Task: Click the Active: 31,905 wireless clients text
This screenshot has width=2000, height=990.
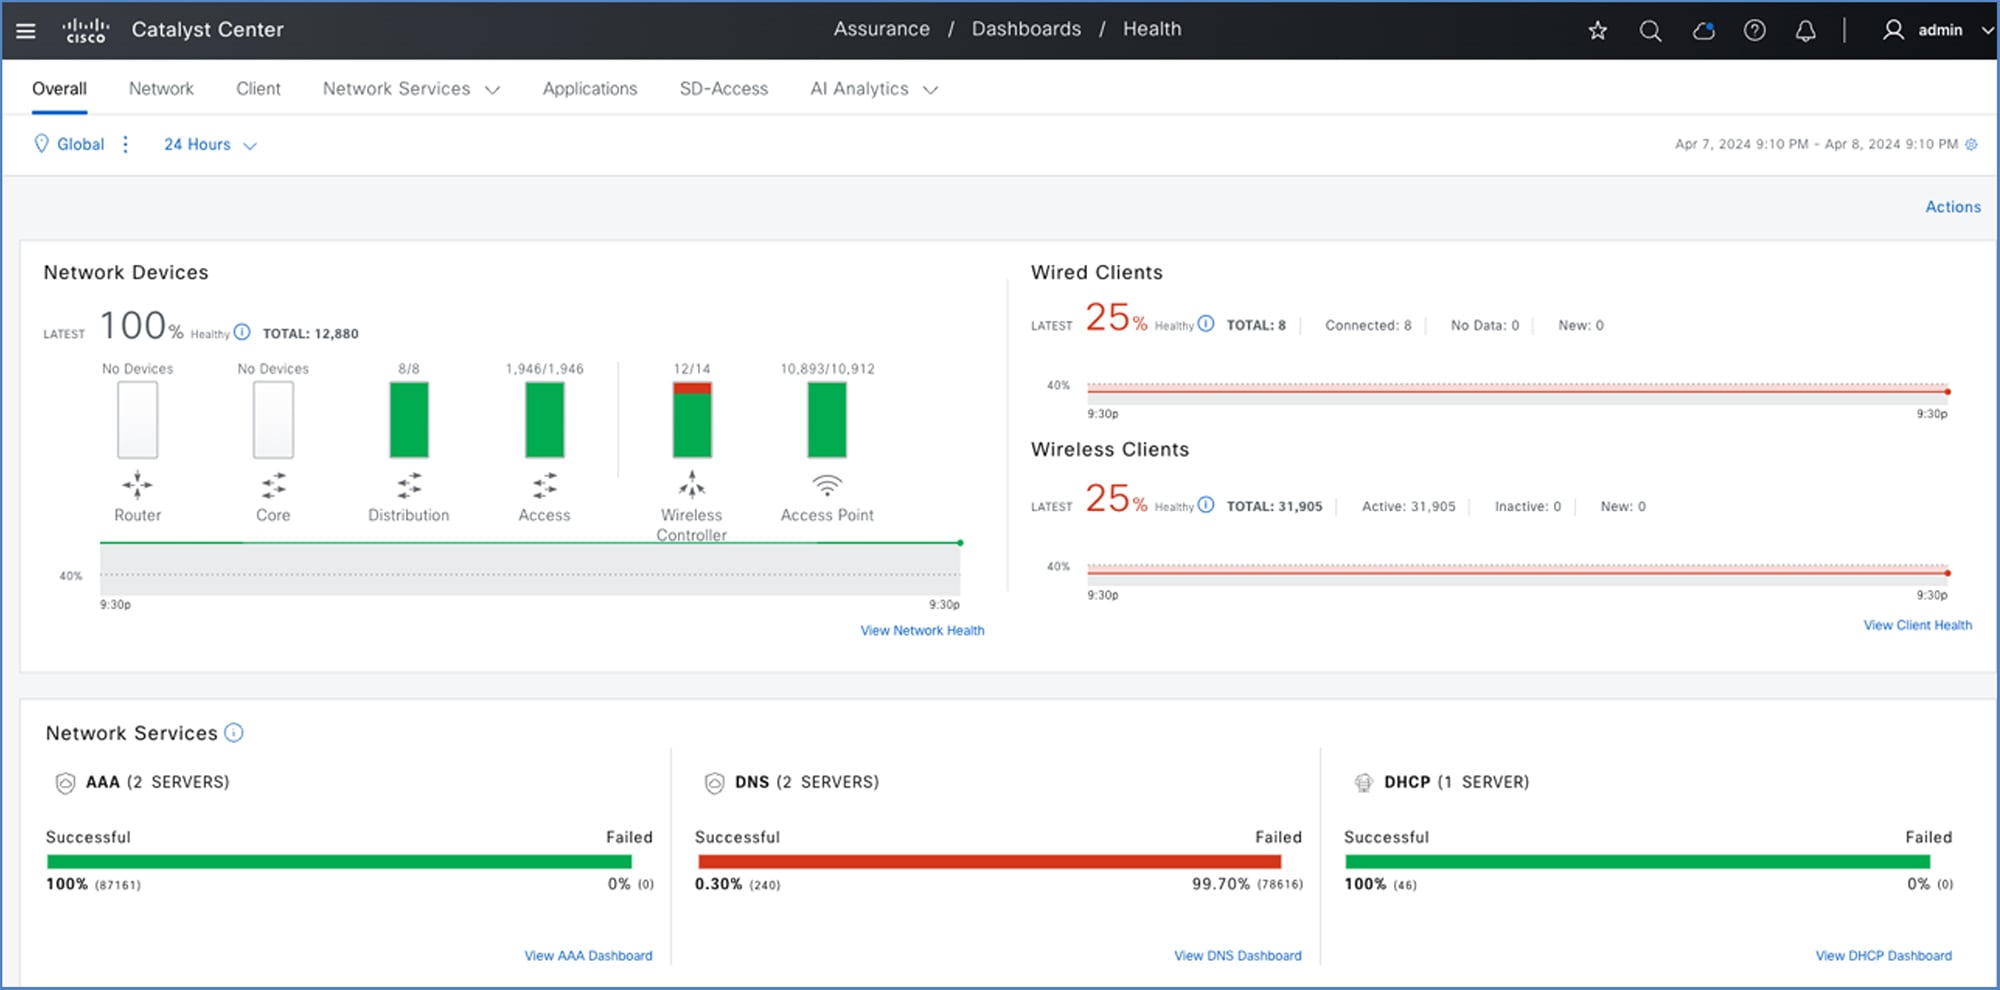Action: 1408,506
